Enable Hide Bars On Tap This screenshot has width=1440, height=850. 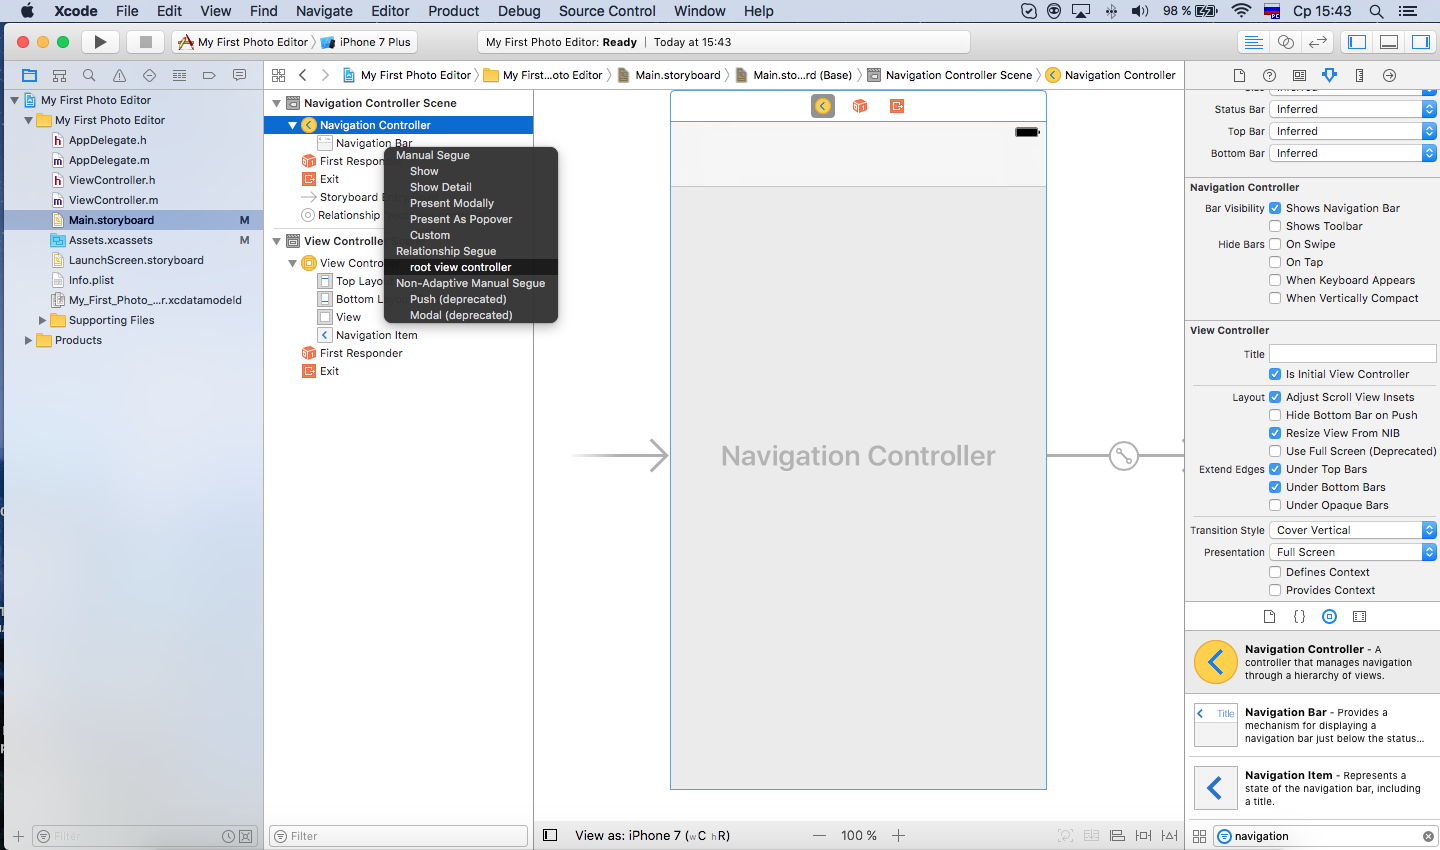click(x=1275, y=262)
